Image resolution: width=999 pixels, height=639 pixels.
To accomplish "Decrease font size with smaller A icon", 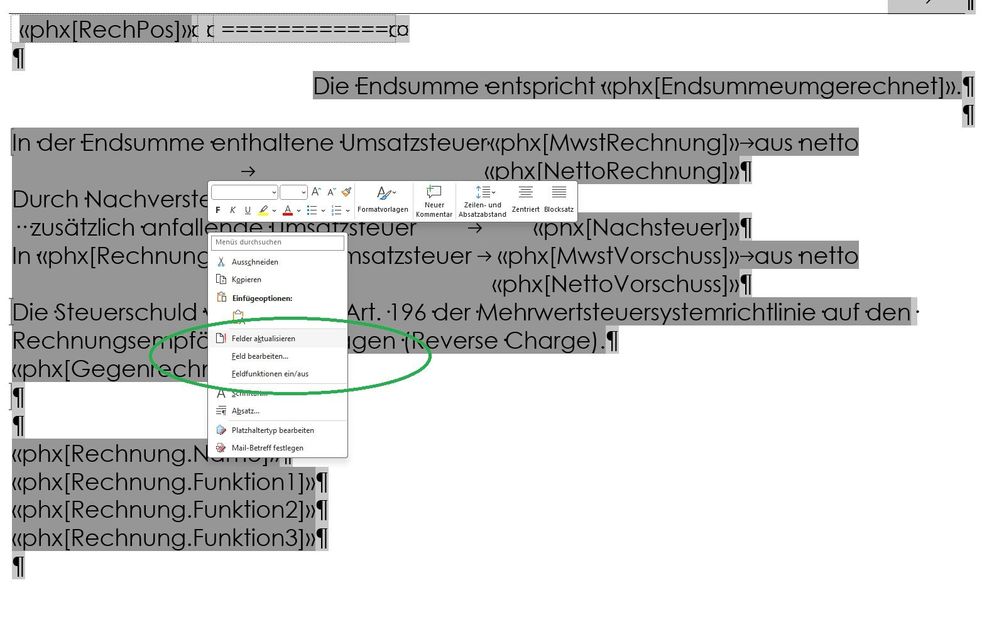I will tap(331, 191).
